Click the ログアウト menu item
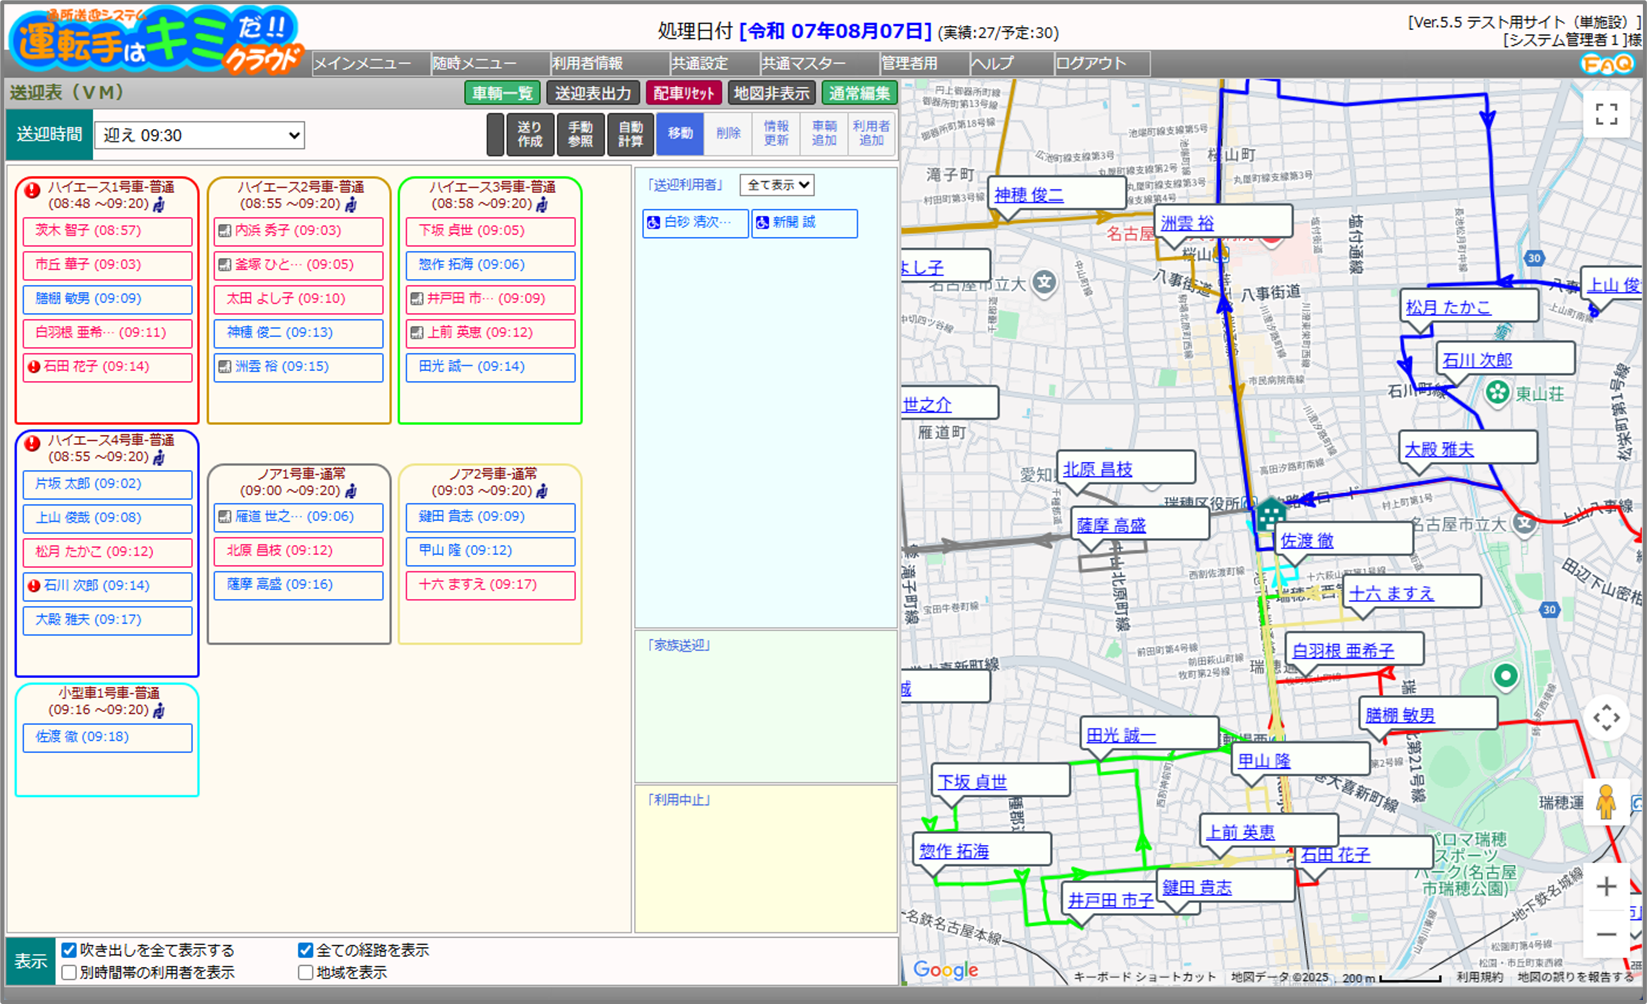 click(x=1091, y=64)
